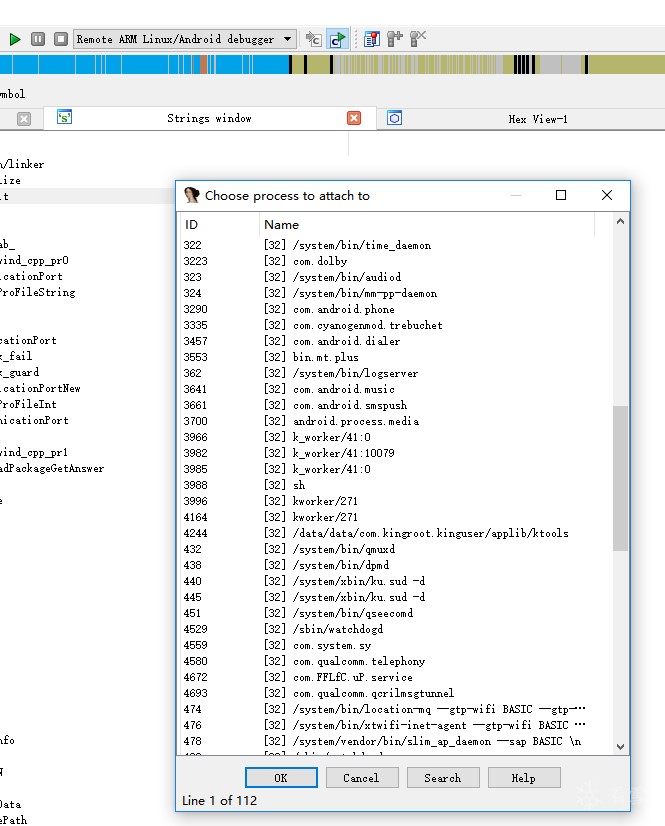Select process 3290 com.android.phone

click(x=396, y=309)
